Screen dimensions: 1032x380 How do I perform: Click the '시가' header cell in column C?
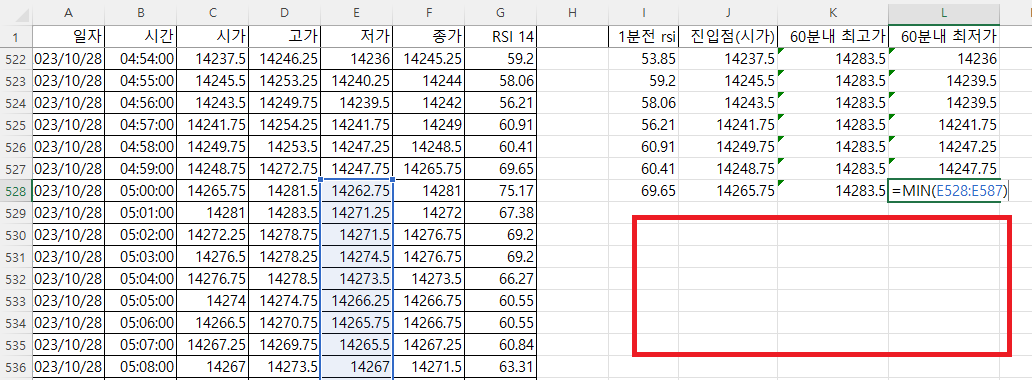(213, 36)
